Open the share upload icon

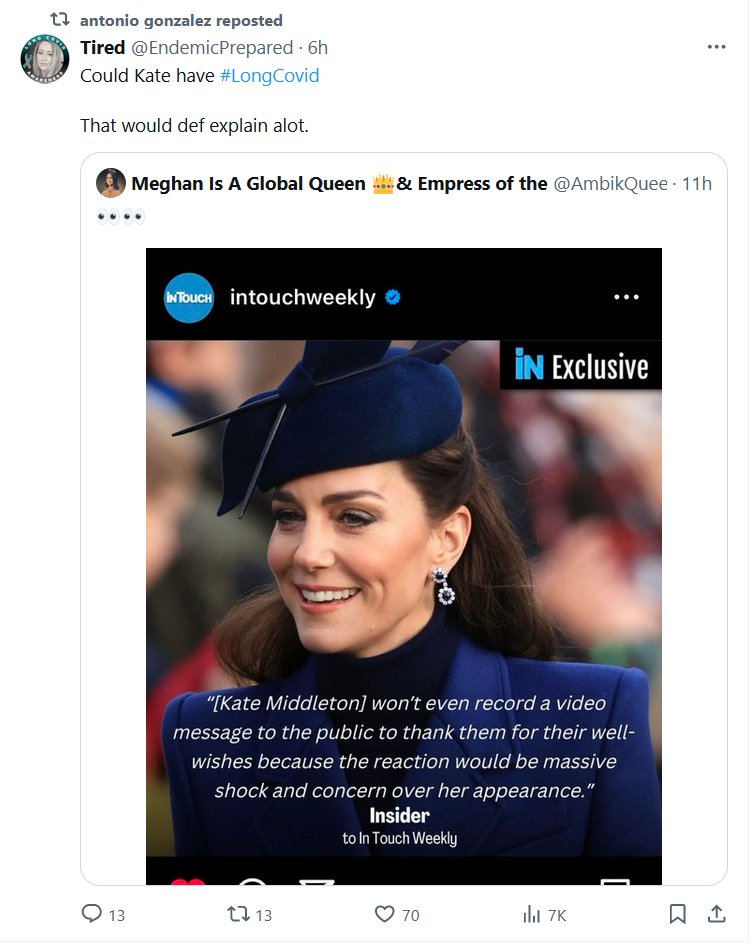[x=716, y=914]
